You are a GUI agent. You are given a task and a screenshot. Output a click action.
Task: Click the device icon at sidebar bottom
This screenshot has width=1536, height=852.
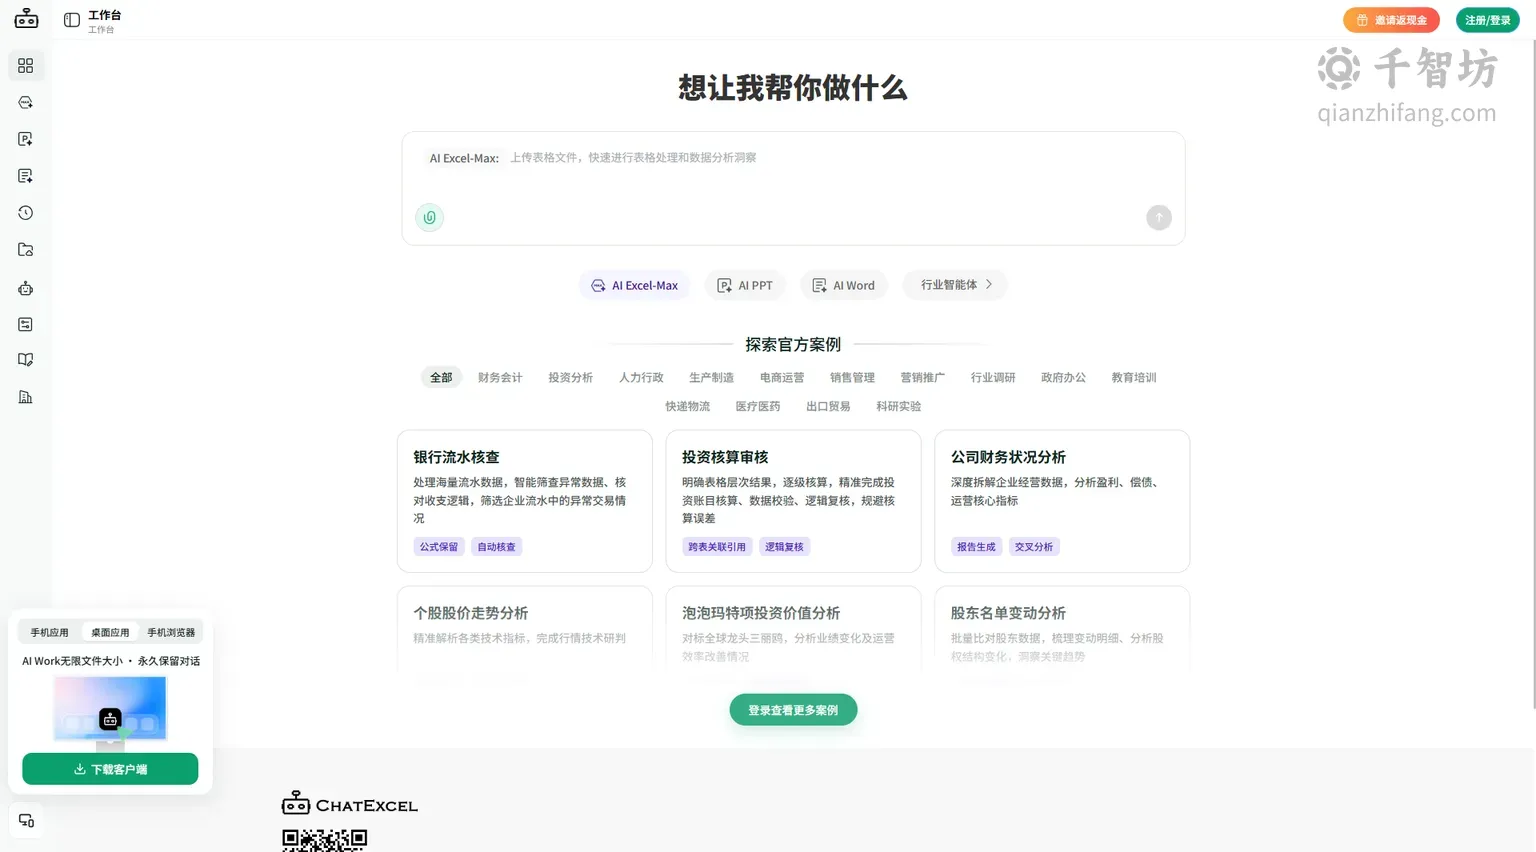(x=27, y=821)
